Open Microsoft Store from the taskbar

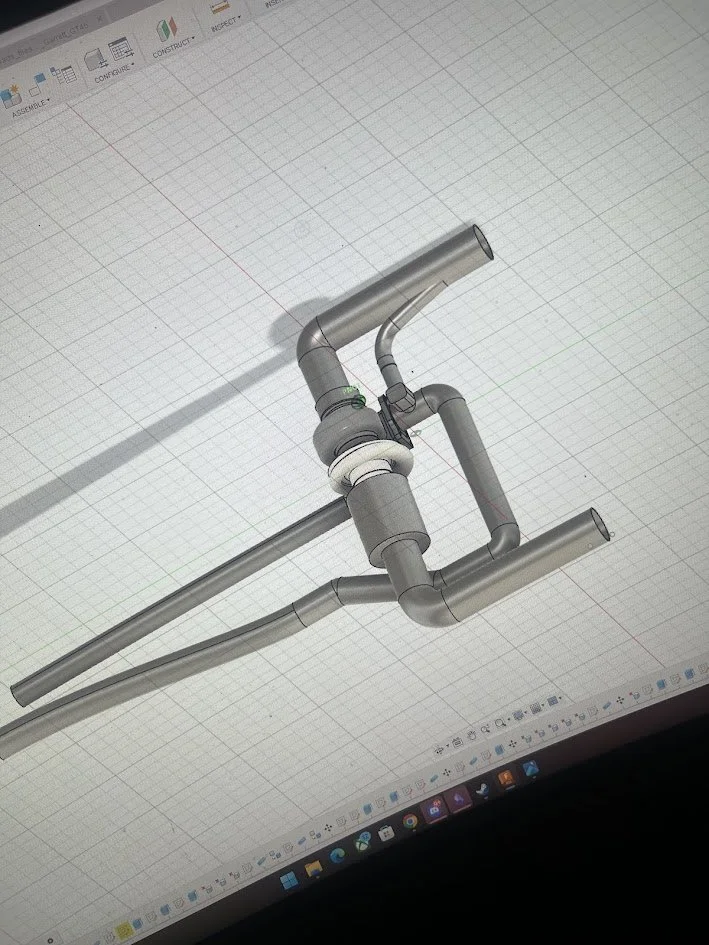pyautogui.click(x=386, y=833)
